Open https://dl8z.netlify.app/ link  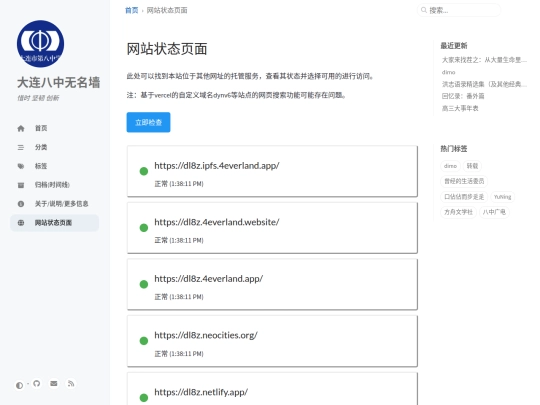click(x=201, y=392)
